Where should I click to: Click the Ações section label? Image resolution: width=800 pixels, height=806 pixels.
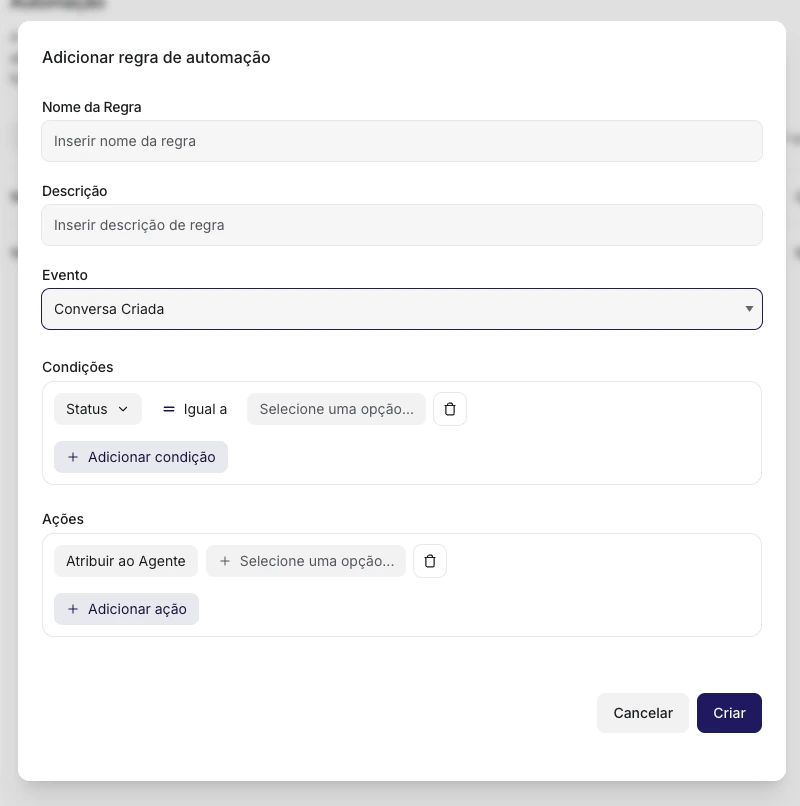point(63,519)
